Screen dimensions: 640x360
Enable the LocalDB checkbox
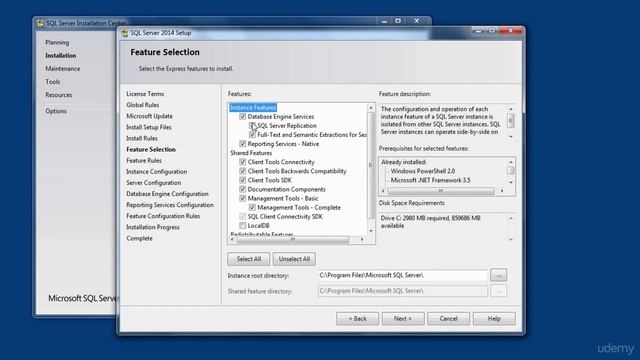point(242,225)
